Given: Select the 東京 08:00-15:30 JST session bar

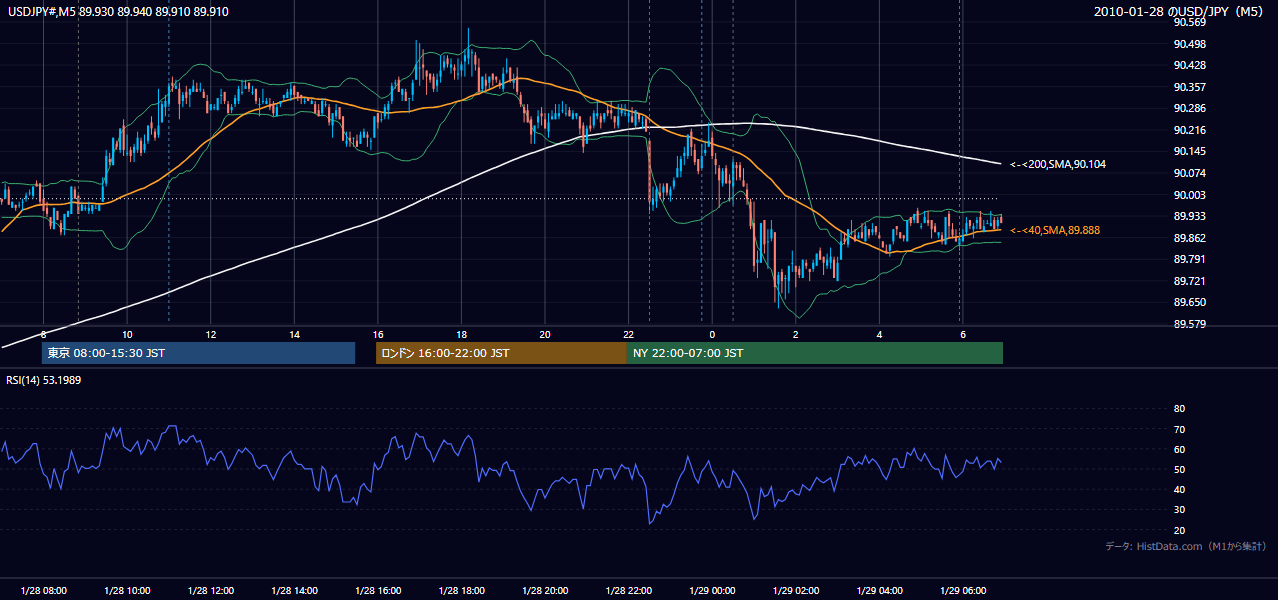Looking at the screenshot, I should click(198, 353).
